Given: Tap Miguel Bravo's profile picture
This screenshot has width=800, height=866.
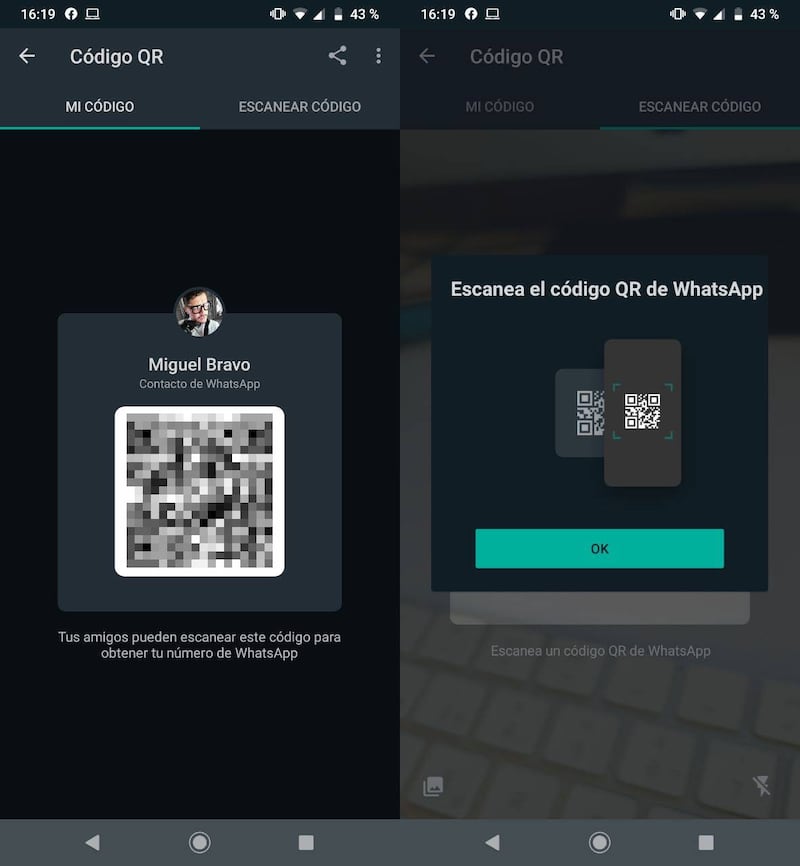Looking at the screenshot, I should [199, 312].
